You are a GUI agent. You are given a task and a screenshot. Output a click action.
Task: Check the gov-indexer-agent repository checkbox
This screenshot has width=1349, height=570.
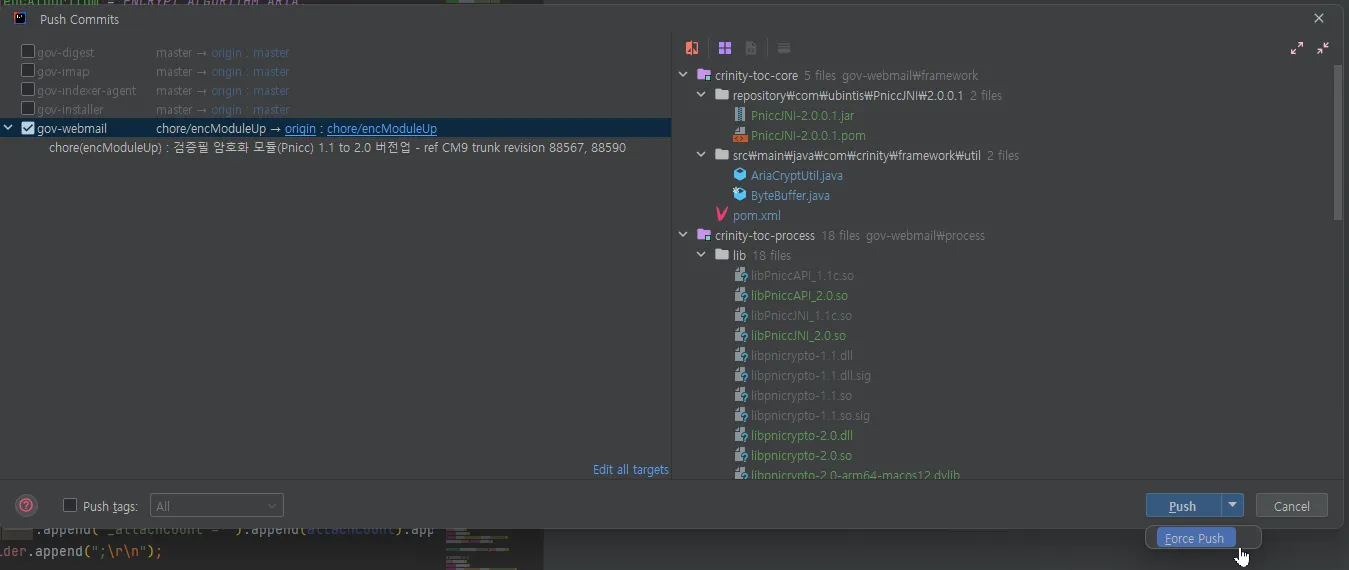click(x=28, y=90)
